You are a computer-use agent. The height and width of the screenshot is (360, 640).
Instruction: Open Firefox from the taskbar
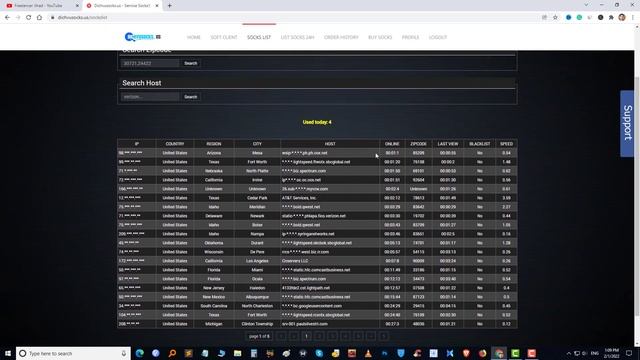[x=482, y=353]
